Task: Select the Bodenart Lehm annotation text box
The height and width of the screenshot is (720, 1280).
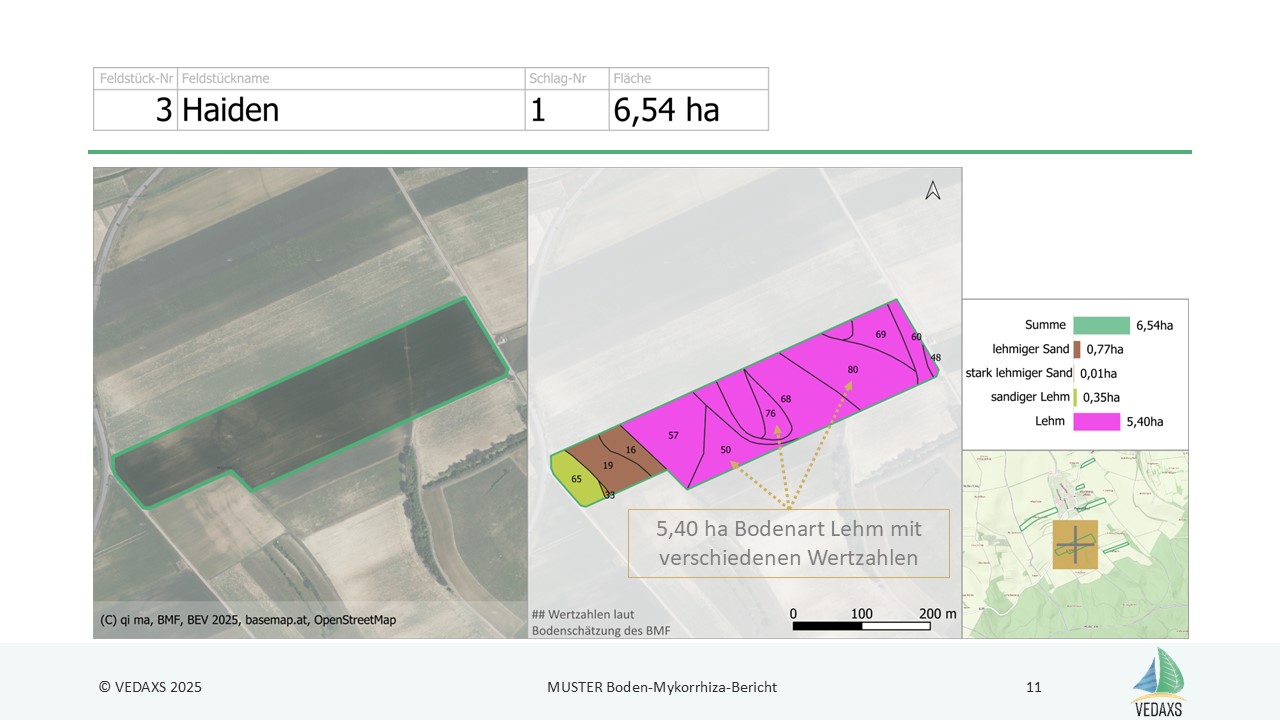Action: click(788, 543)
